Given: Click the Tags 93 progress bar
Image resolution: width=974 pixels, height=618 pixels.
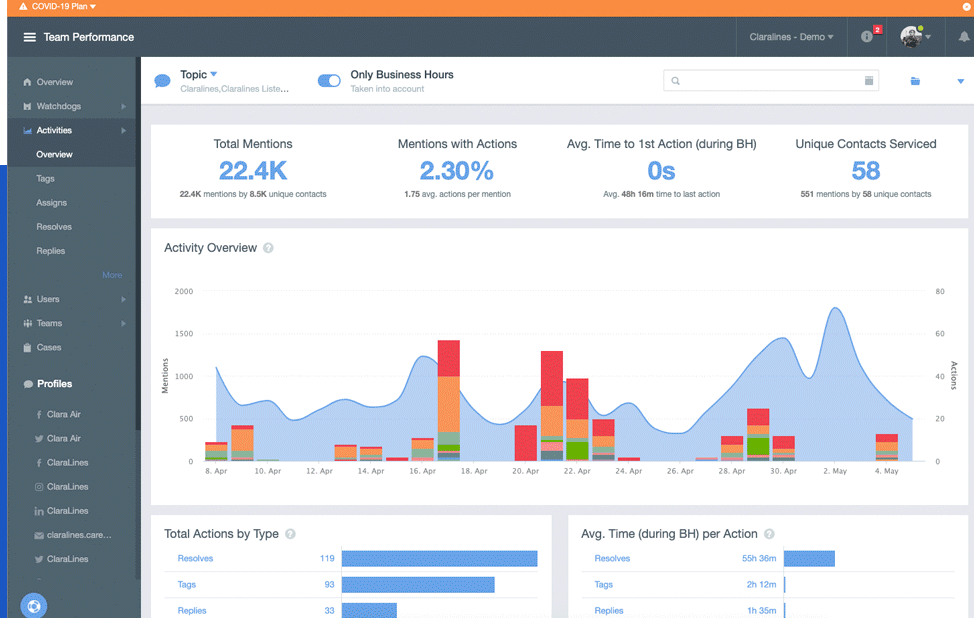Looking at the screenshot, I should click(418, 584).
